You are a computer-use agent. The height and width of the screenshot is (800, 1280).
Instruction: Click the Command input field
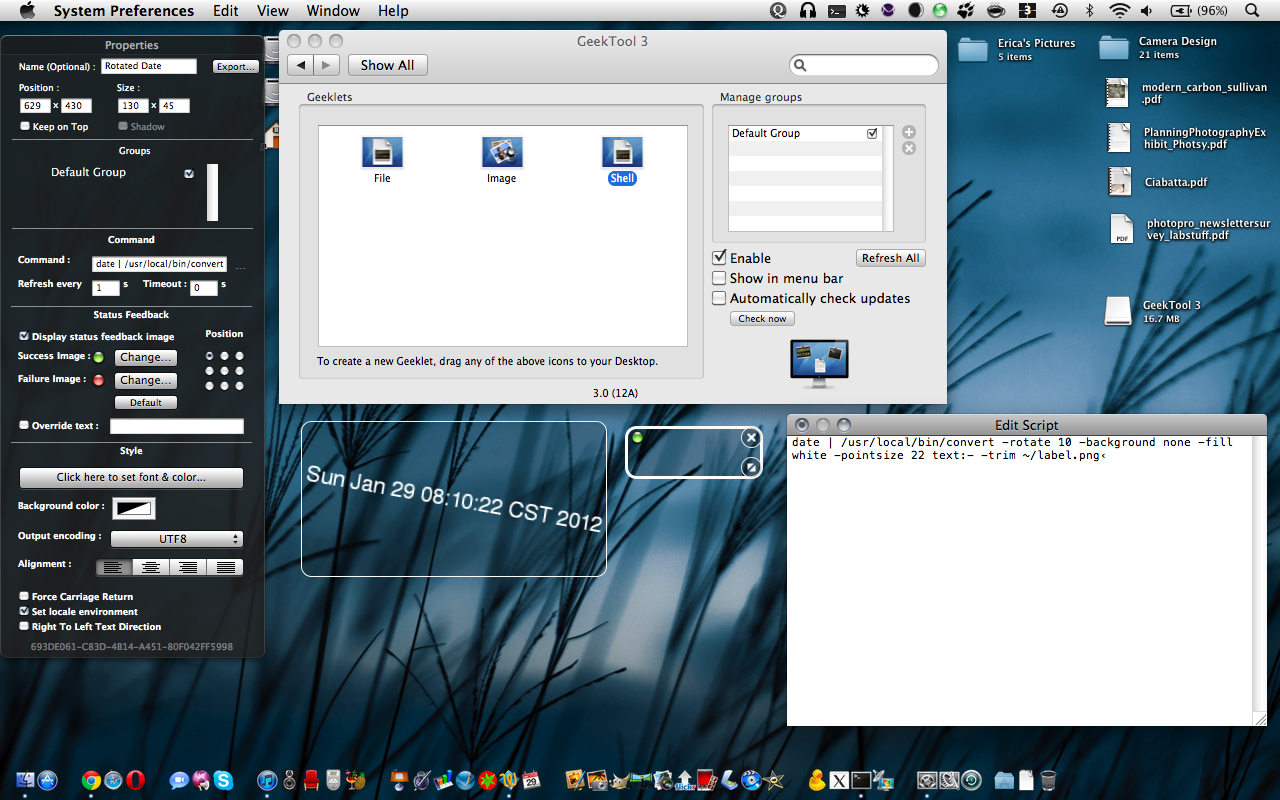click(x=159, y=264)
